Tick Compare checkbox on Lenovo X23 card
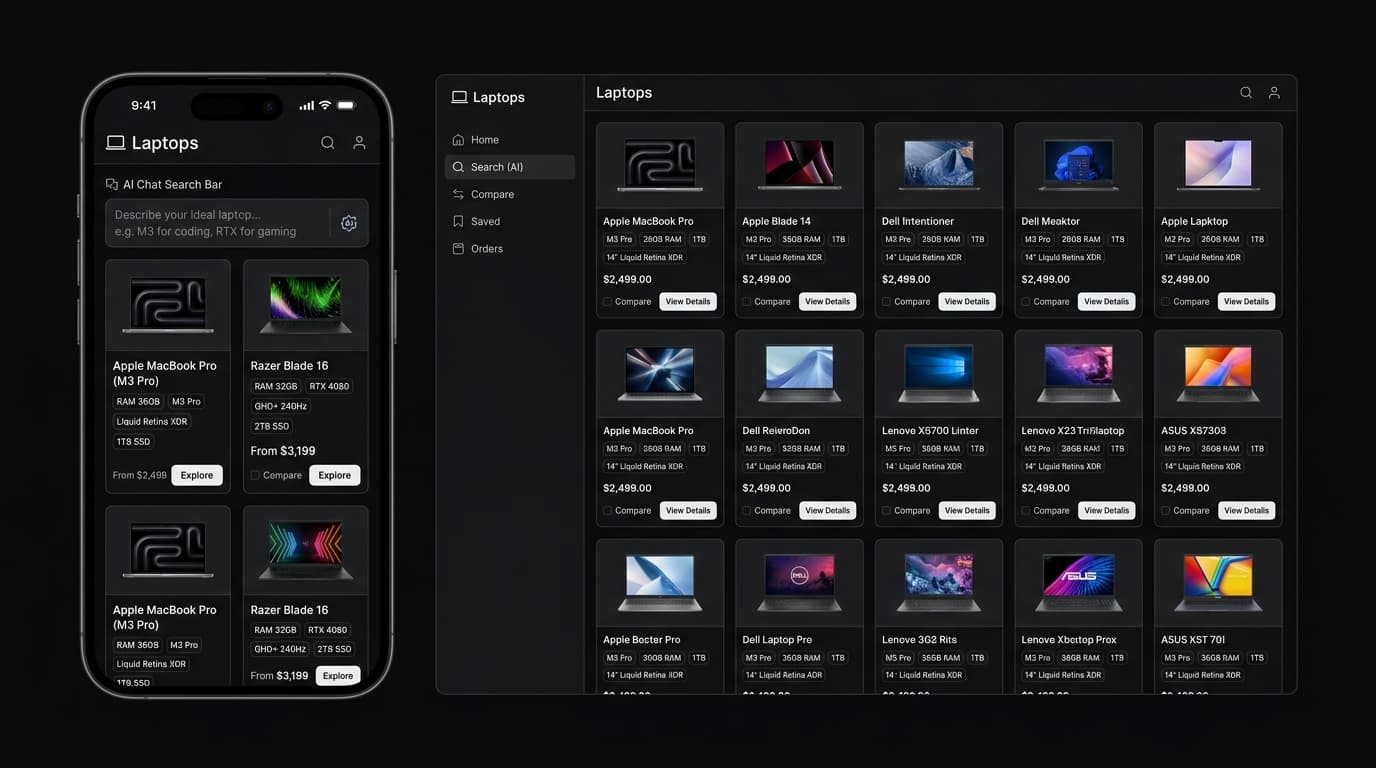The width and height of the screenshot is (1376, 768). (1026, 510)
